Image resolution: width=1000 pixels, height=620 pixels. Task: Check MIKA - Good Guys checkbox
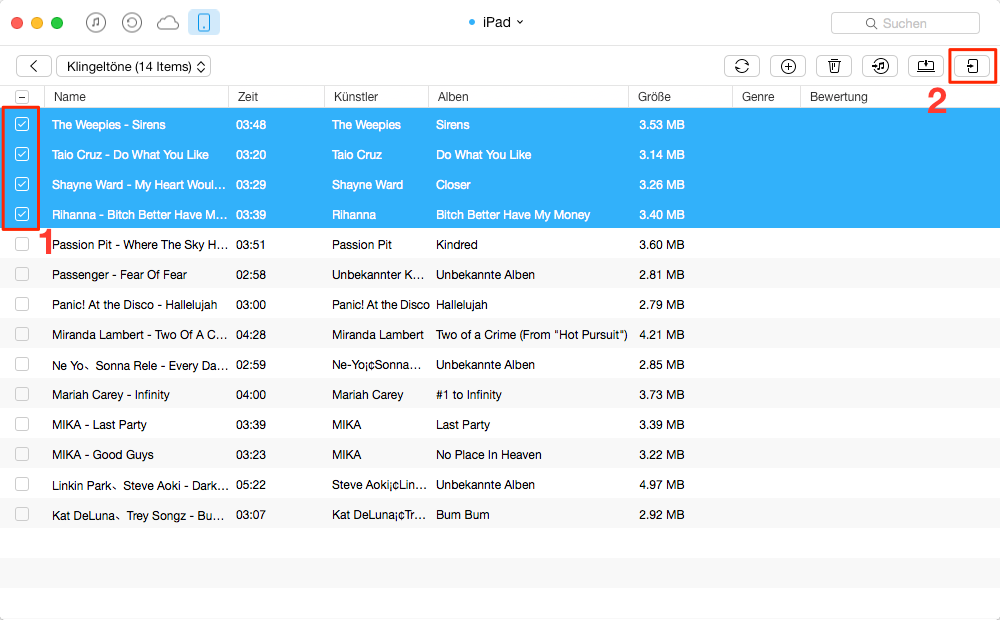[22, 454]
